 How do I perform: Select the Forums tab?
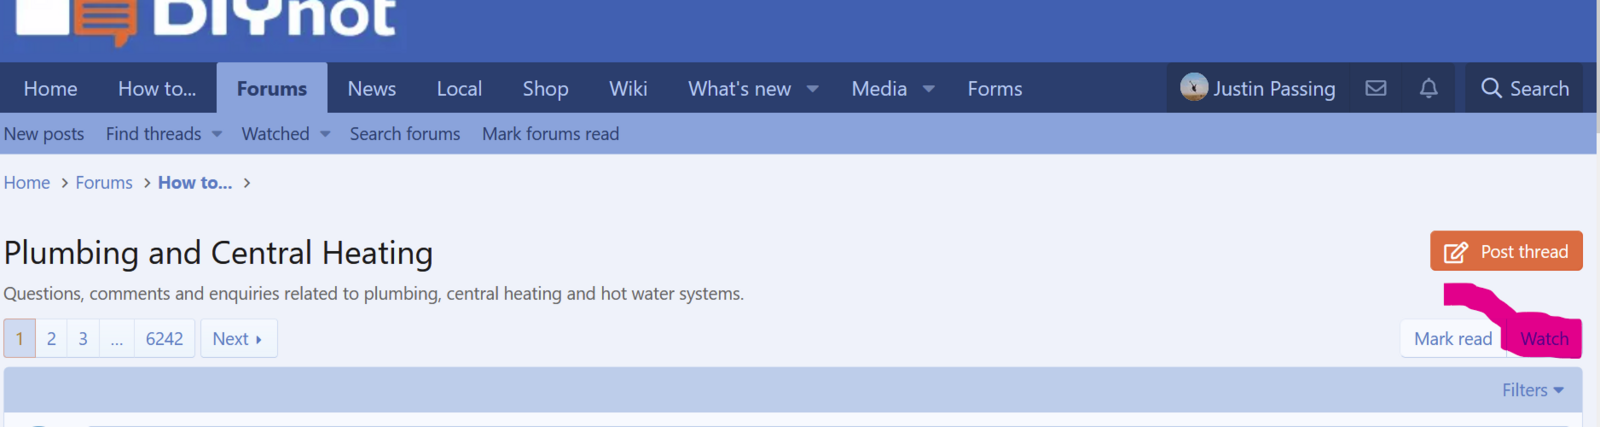coord(272,88)
